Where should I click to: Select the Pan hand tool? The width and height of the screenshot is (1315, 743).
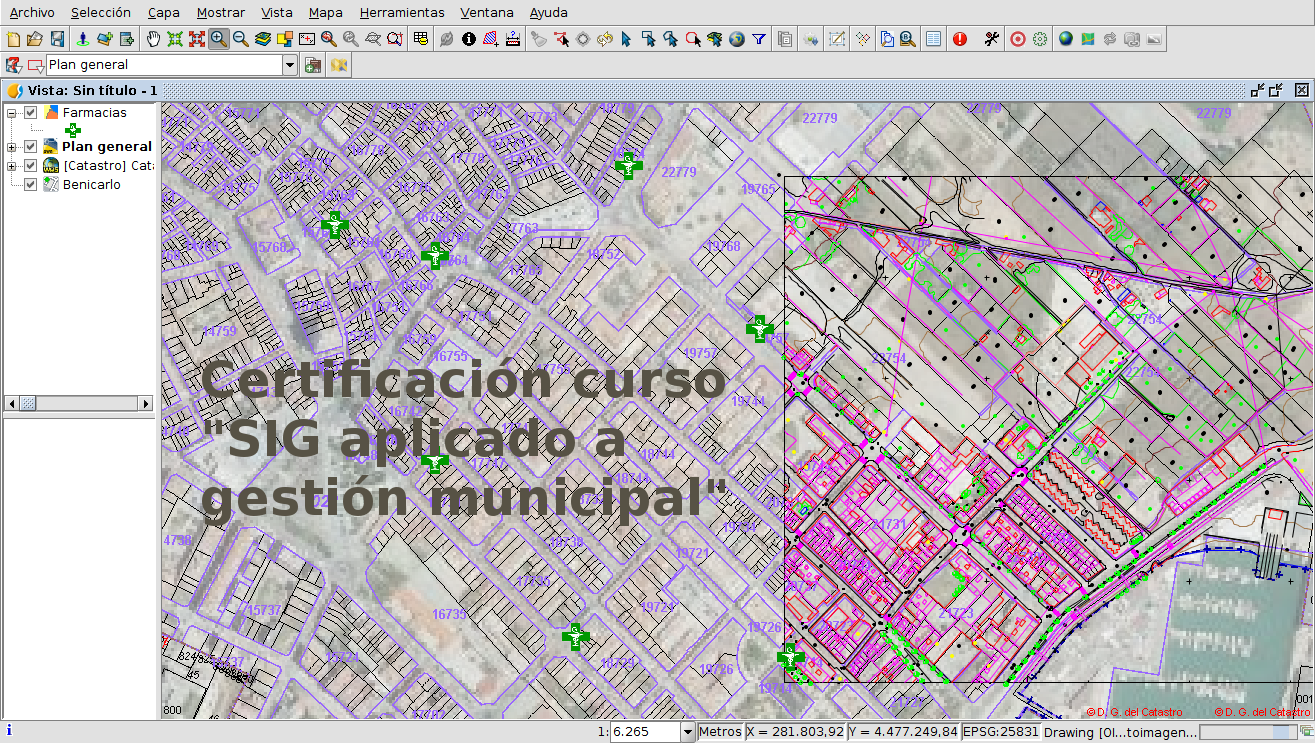tap(153, 39)
